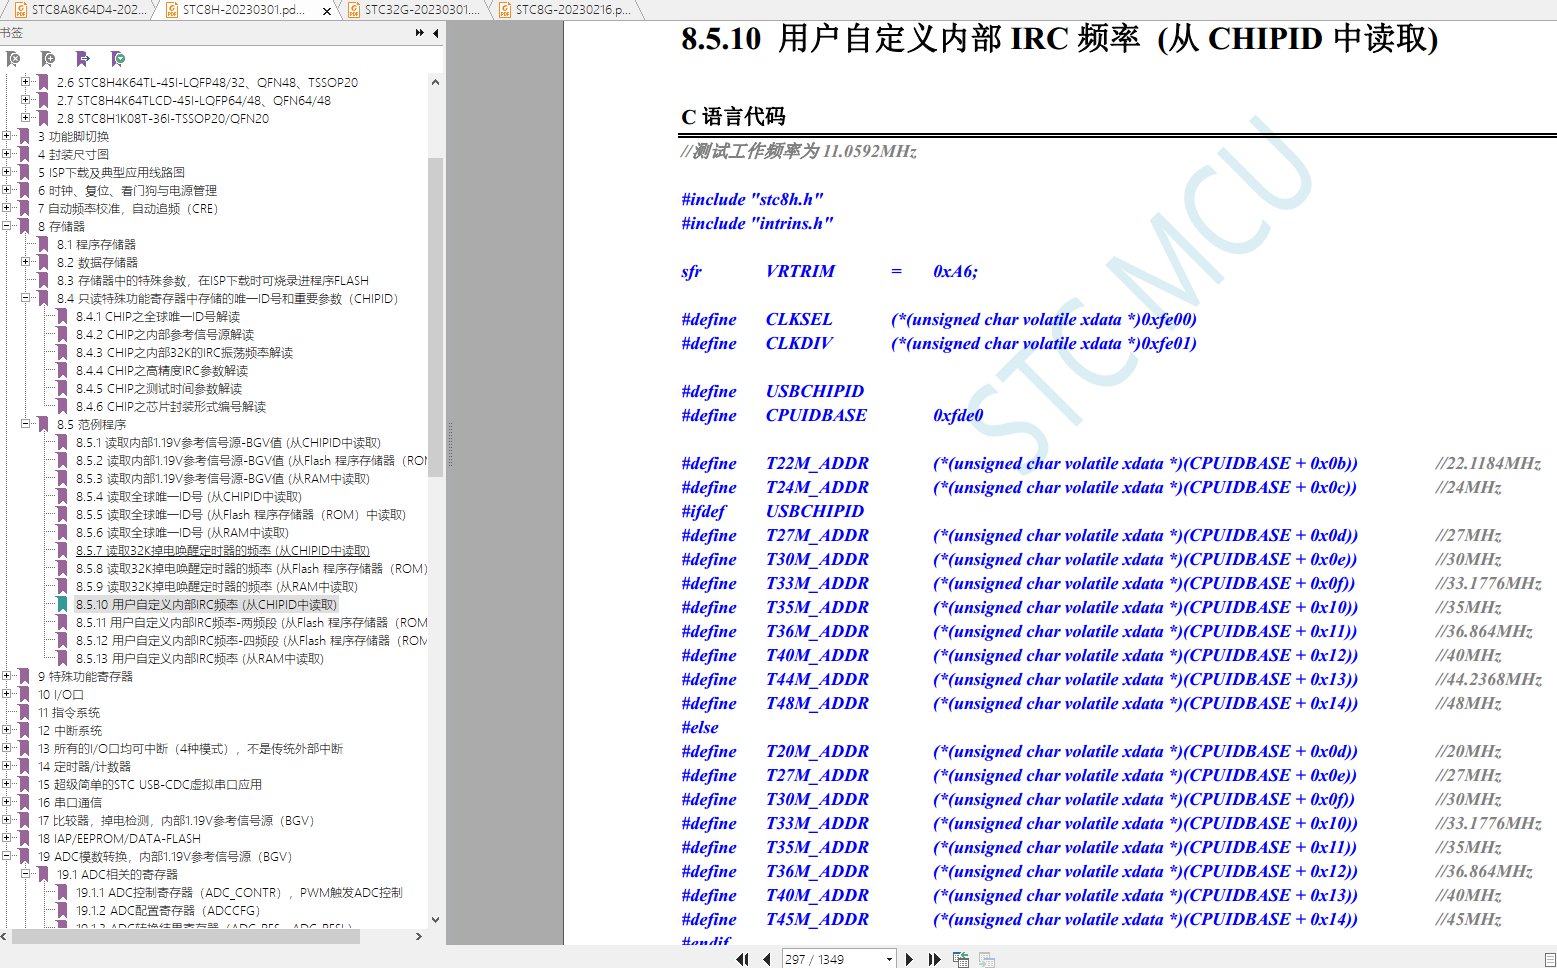
Task: Open the bookmark options menu icon
Action: (x=118, y=59)
